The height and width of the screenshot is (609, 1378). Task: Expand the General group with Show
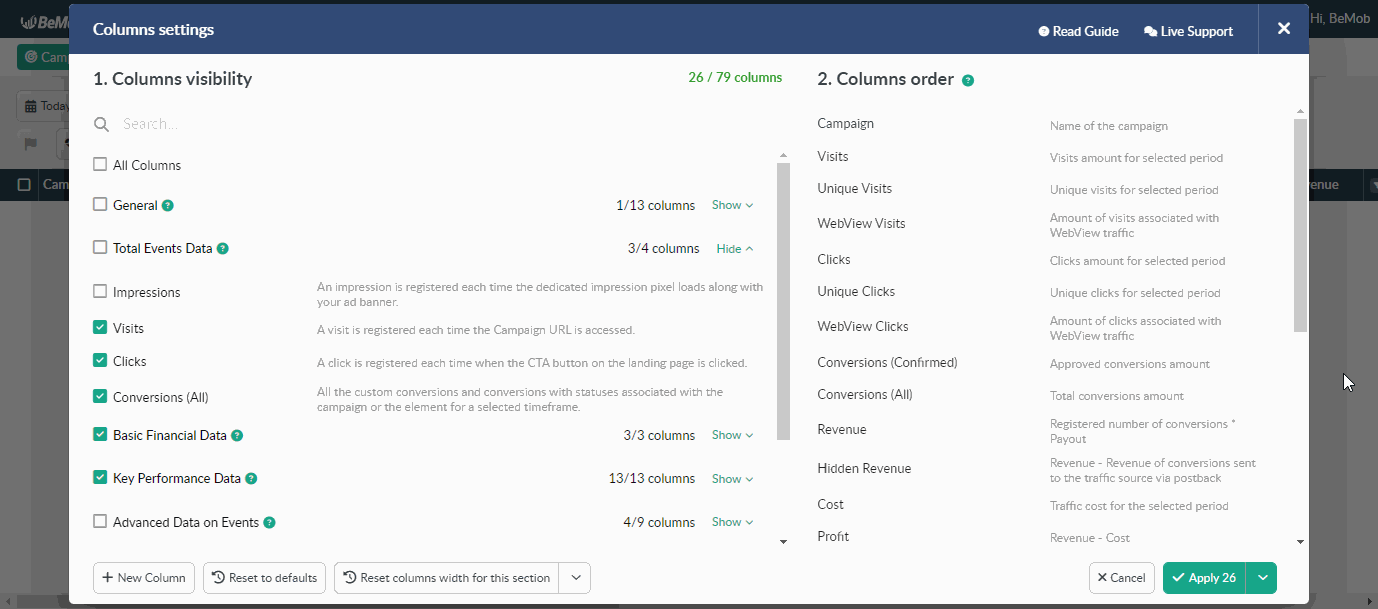coord(732,205)
